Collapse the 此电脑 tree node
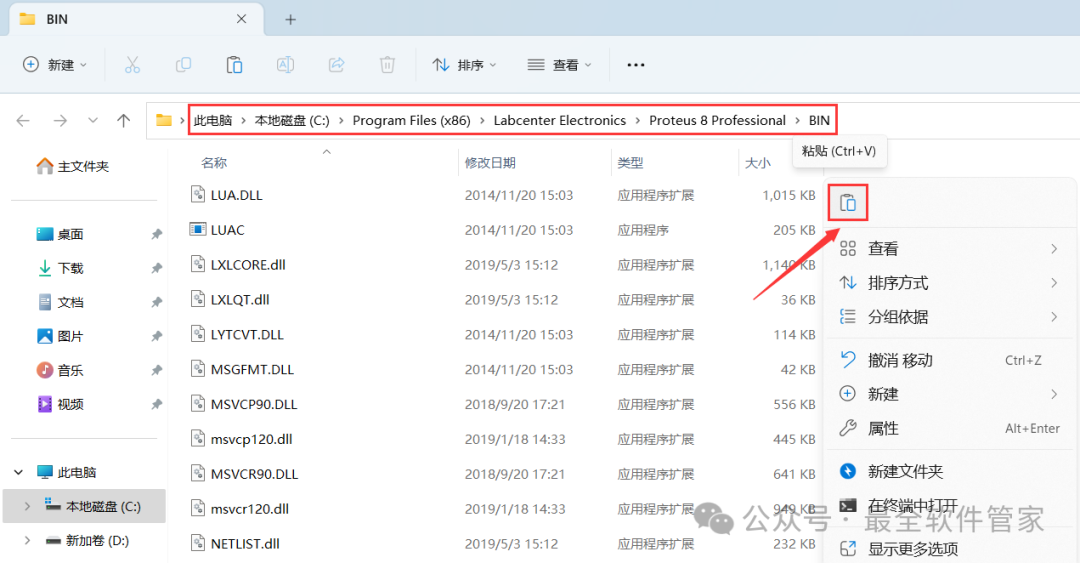 pos(19,472)
